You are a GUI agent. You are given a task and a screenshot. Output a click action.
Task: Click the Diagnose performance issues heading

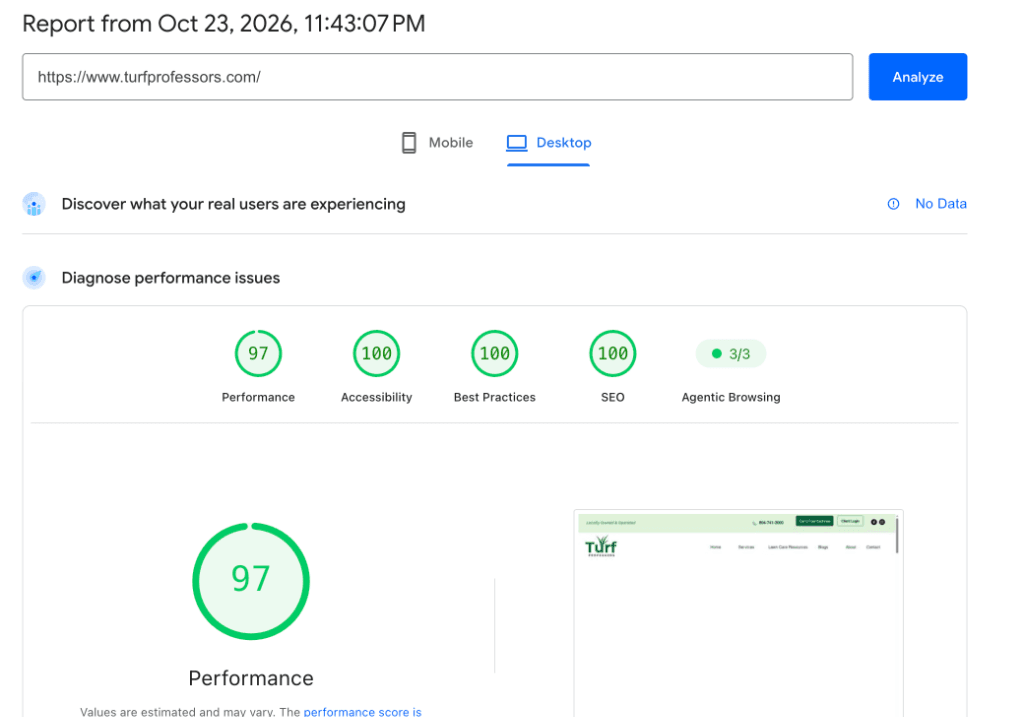click(170, 278)
